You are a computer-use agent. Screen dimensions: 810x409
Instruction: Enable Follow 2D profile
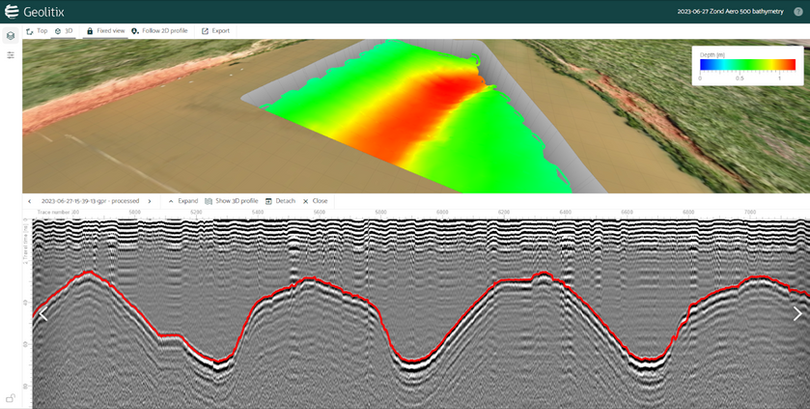point(159,31)
